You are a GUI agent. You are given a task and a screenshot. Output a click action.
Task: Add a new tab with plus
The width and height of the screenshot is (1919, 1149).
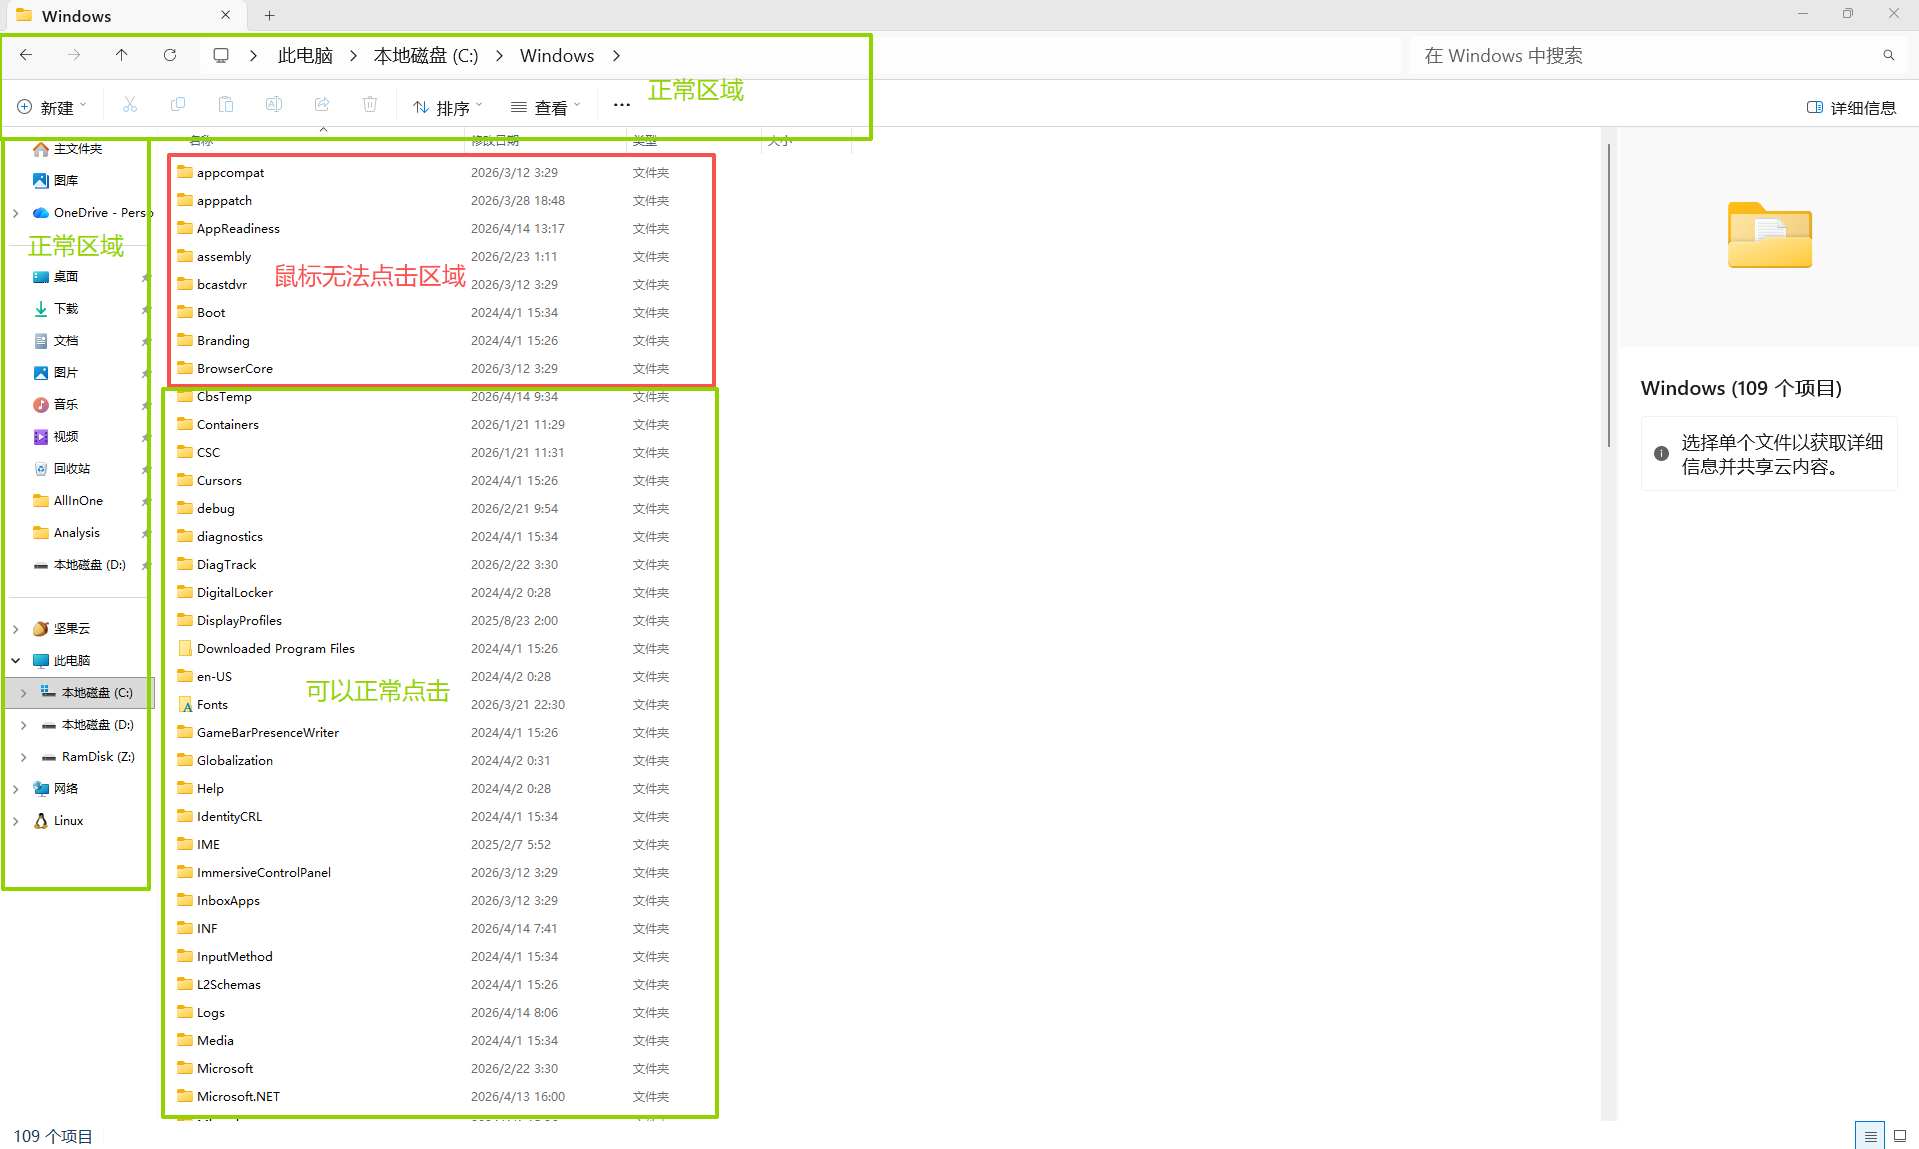pos(270,15)
